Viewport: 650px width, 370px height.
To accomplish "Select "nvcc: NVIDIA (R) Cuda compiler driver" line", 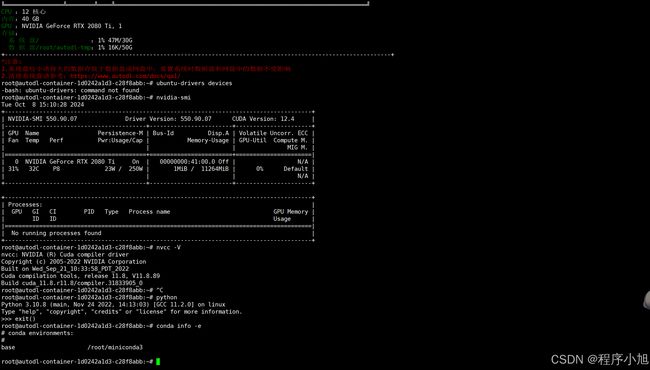I will coord(65,254).
